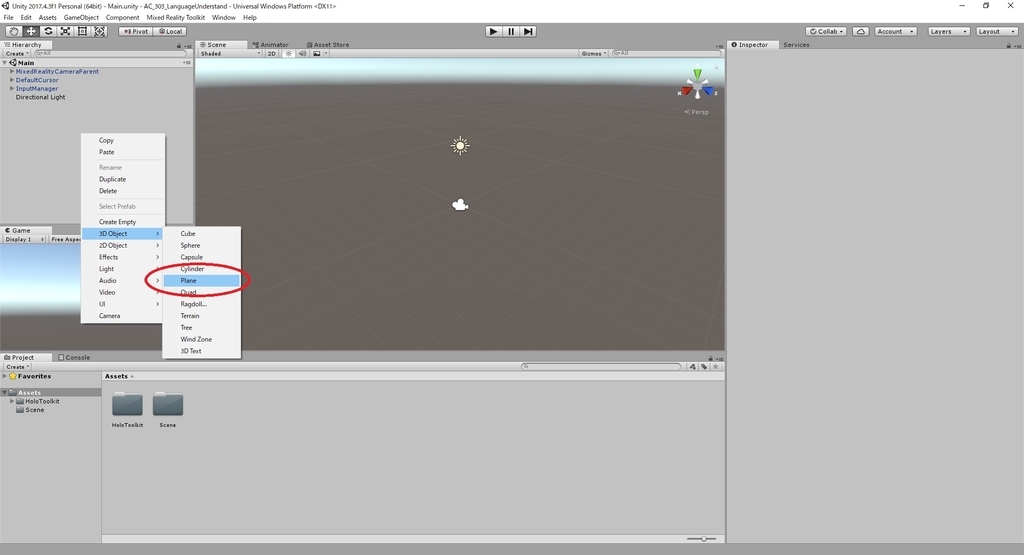
Task: Open the Collab dropdown
Action: [x=827, y=31]
